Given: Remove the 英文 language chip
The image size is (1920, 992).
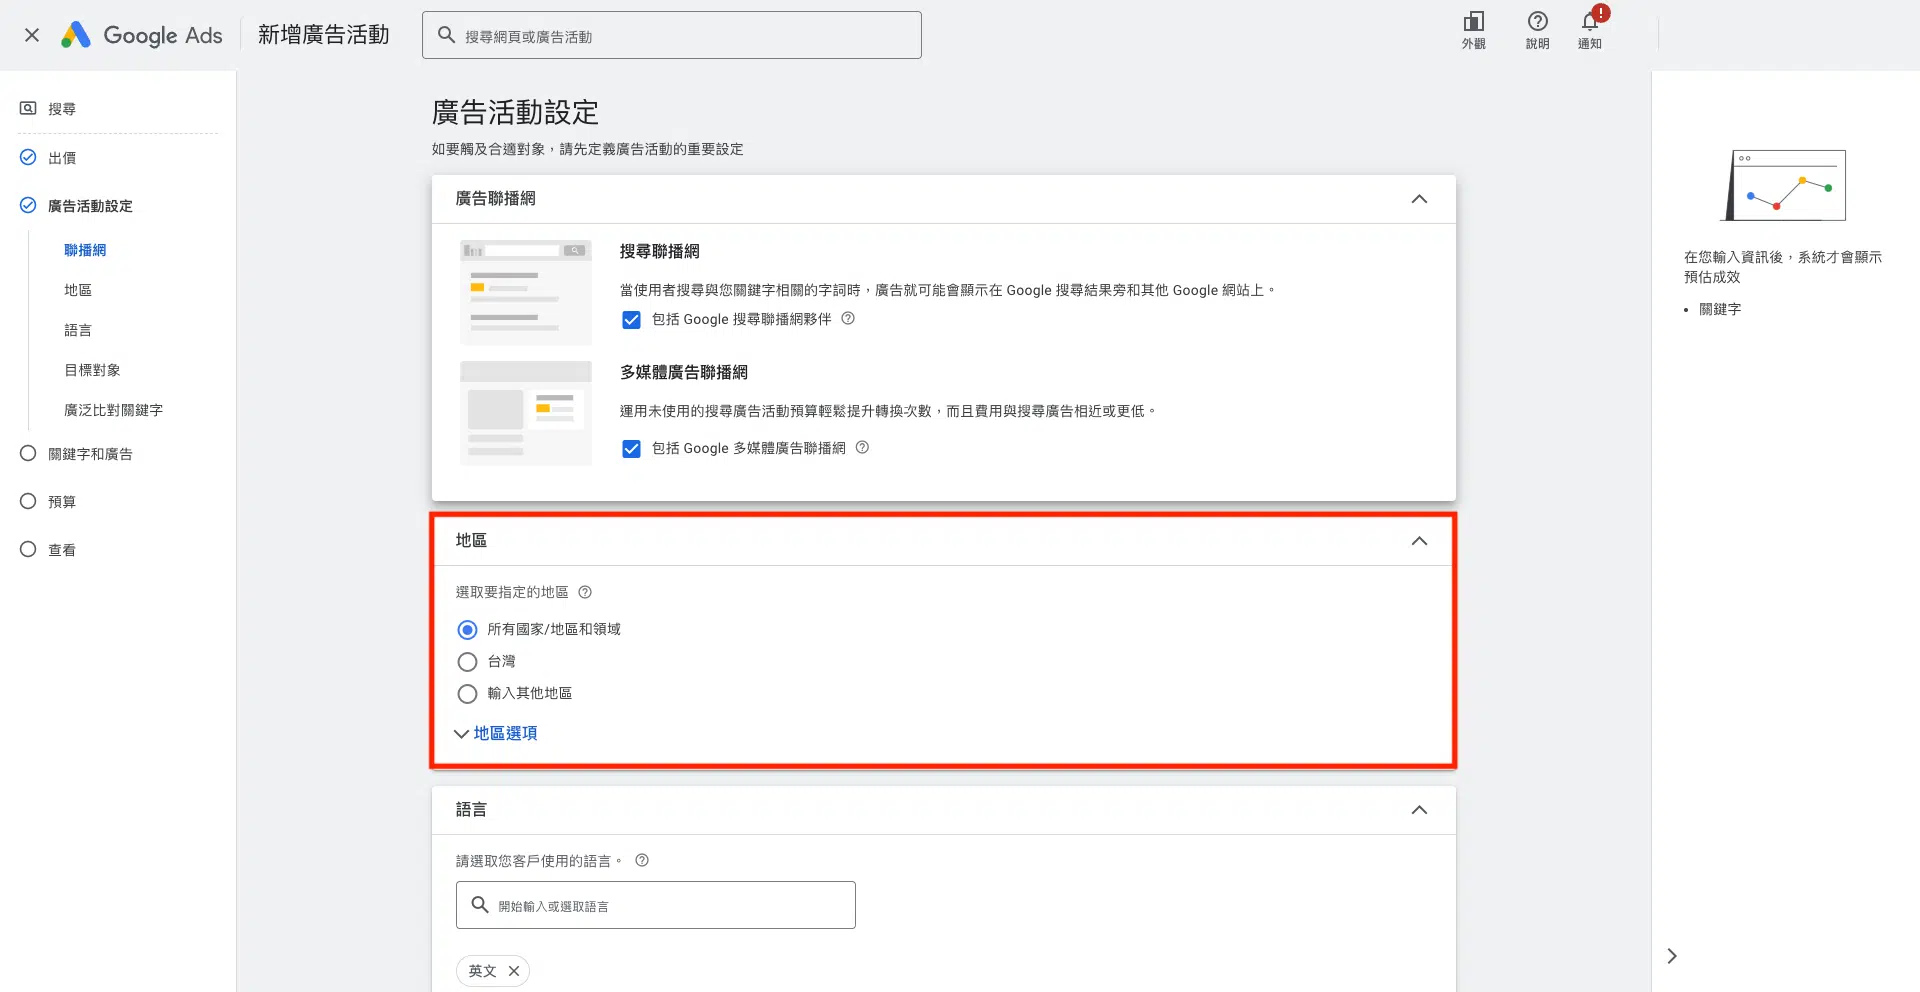Looking at the screenshot, I should pyautogui.click(x=514, y=971).
